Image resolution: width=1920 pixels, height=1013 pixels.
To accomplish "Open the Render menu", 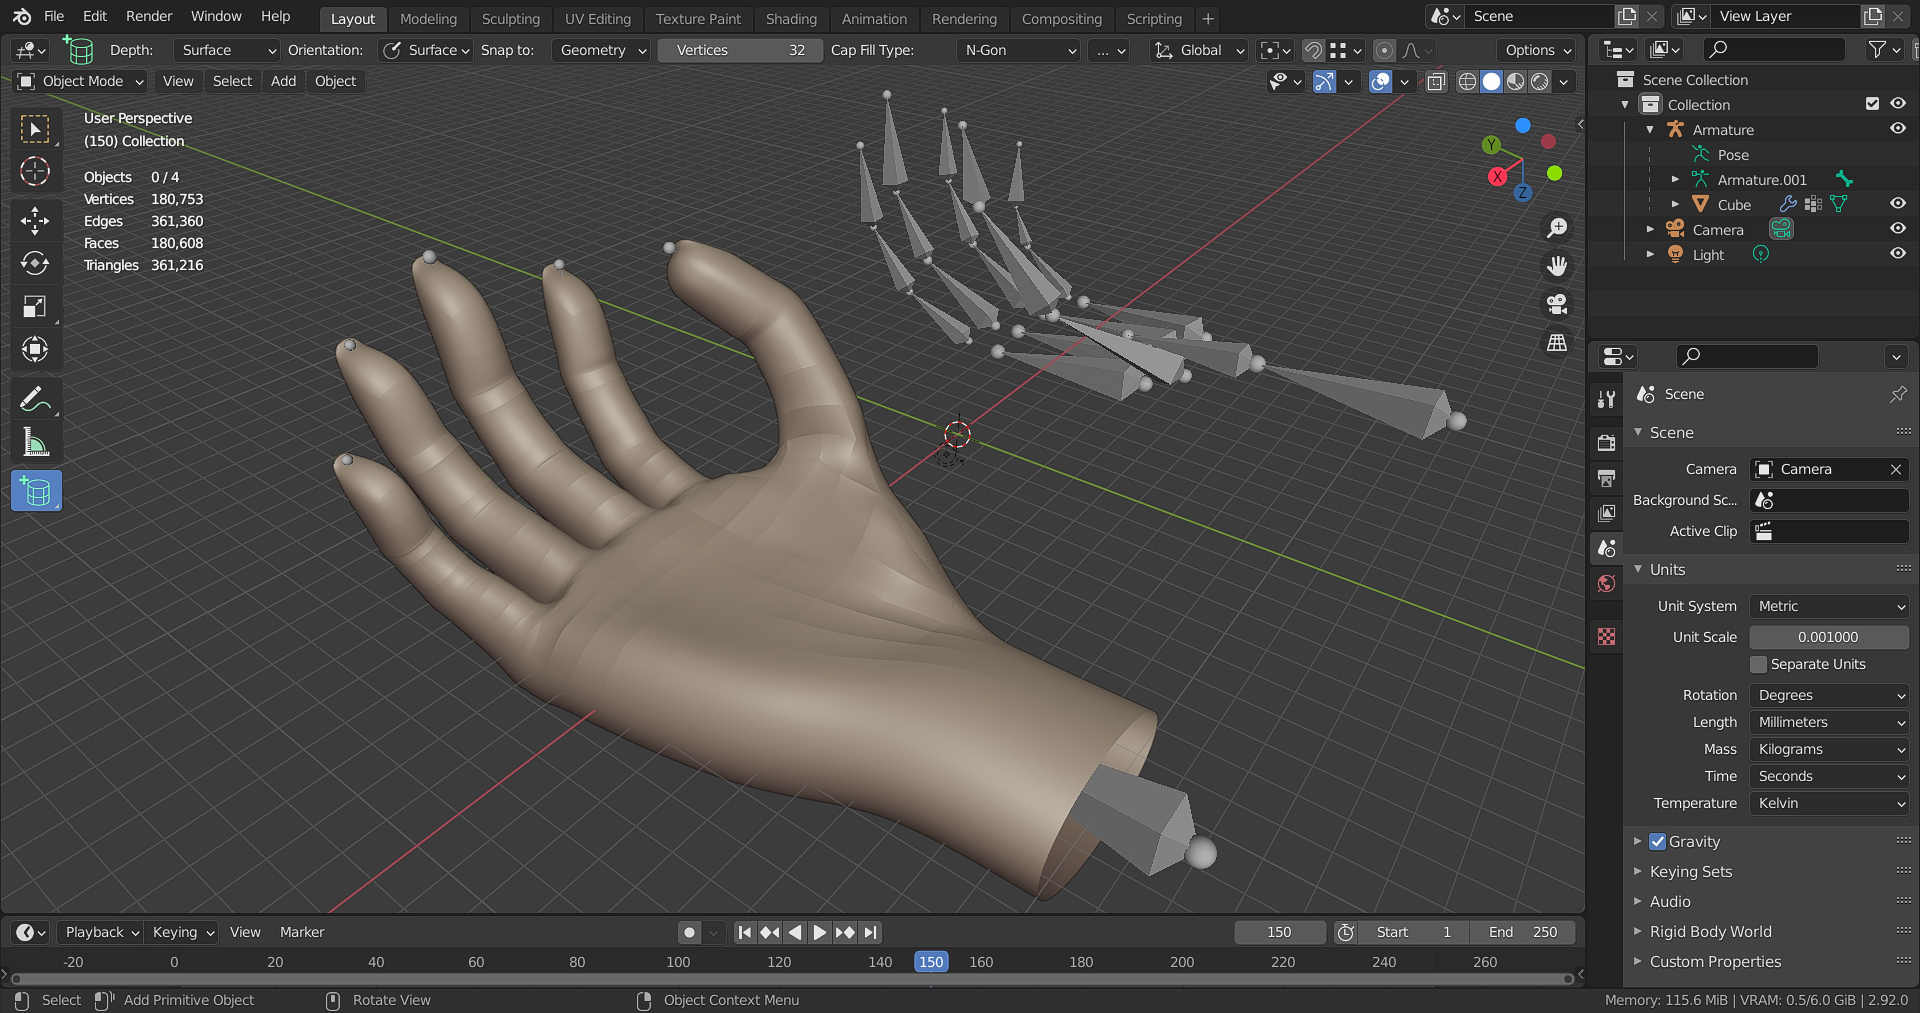I will [149, 16].
